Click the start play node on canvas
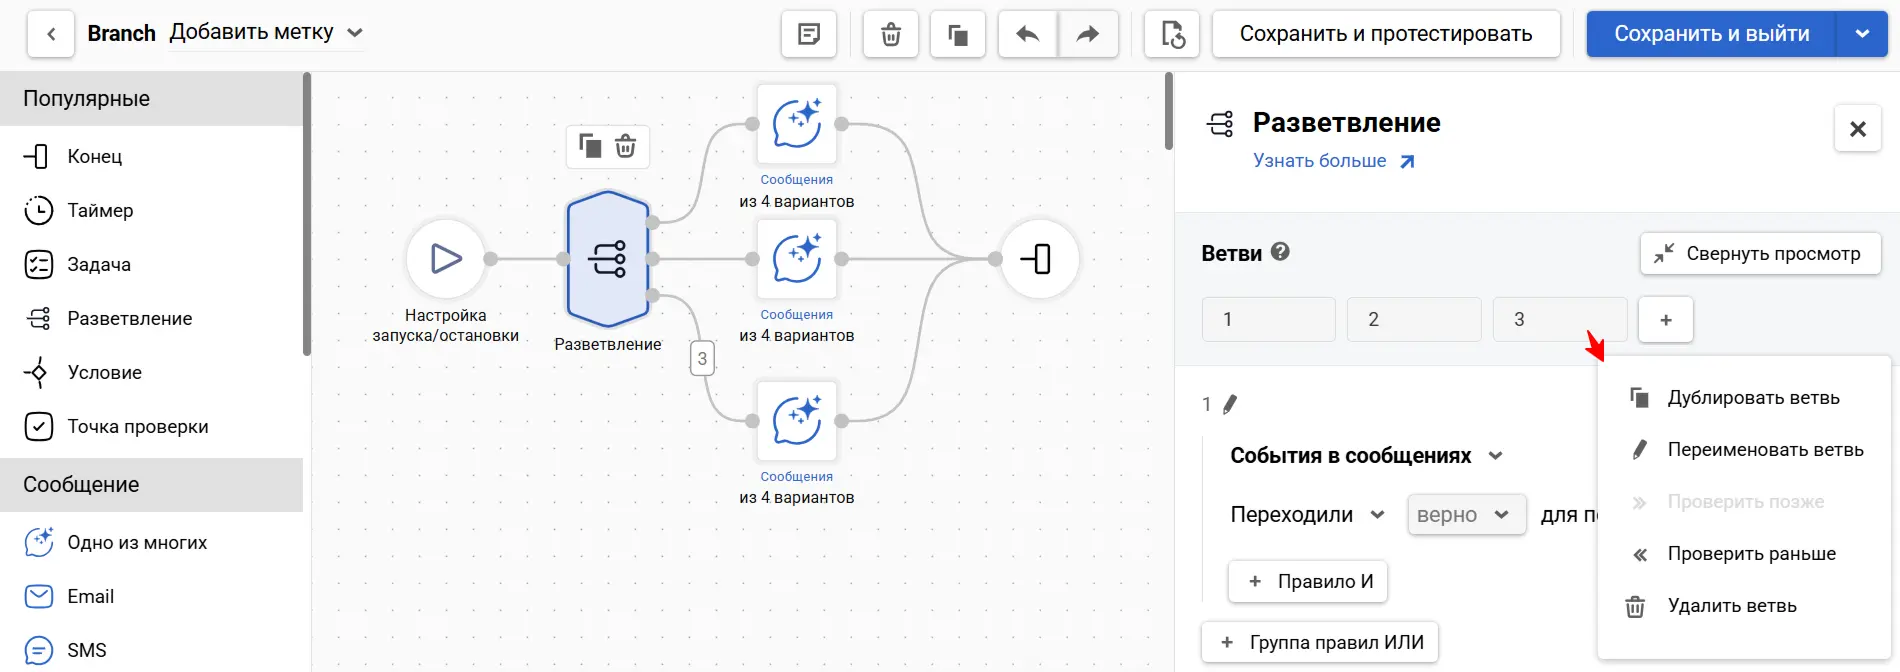The image size is (1900, 672). tap(445, 259)
